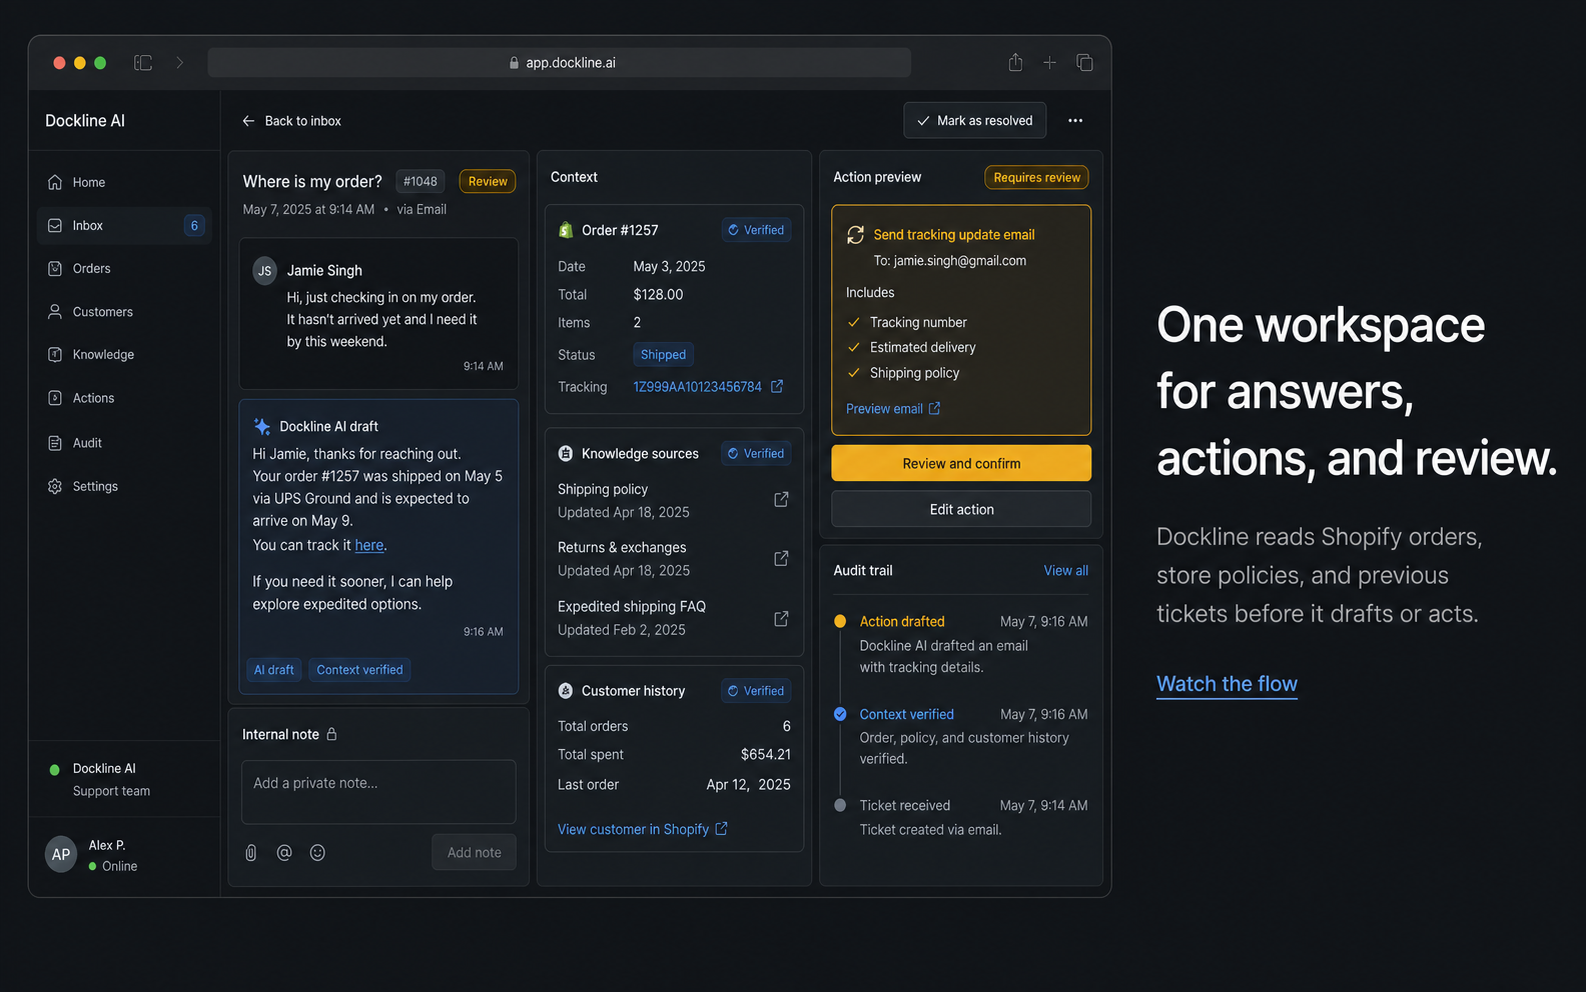Click Verified badge on Knowledge sources
The height and width of the screenshot is (992, 1586).
[756, 454]
